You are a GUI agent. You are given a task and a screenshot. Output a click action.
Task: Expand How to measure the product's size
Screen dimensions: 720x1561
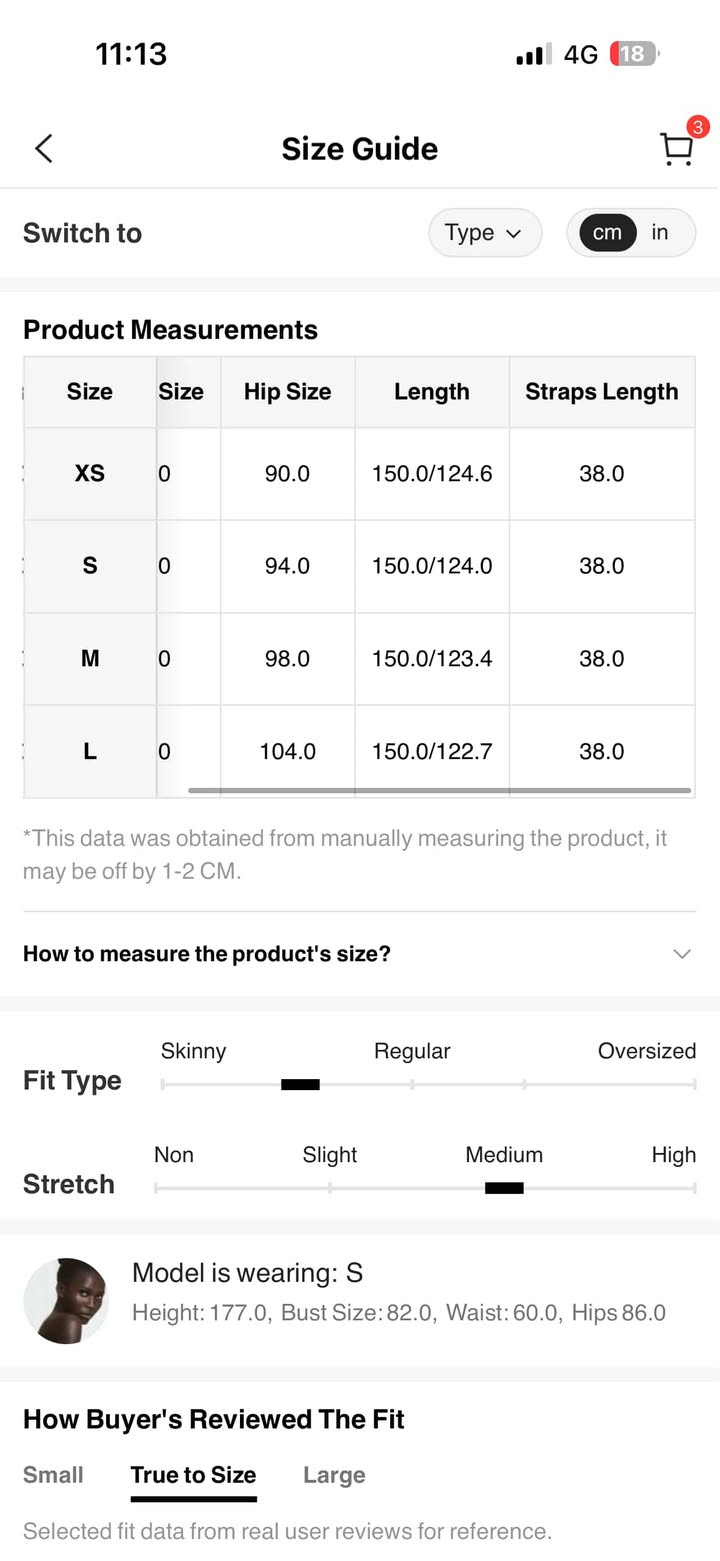pyautogui.click(x=359, y=953)
